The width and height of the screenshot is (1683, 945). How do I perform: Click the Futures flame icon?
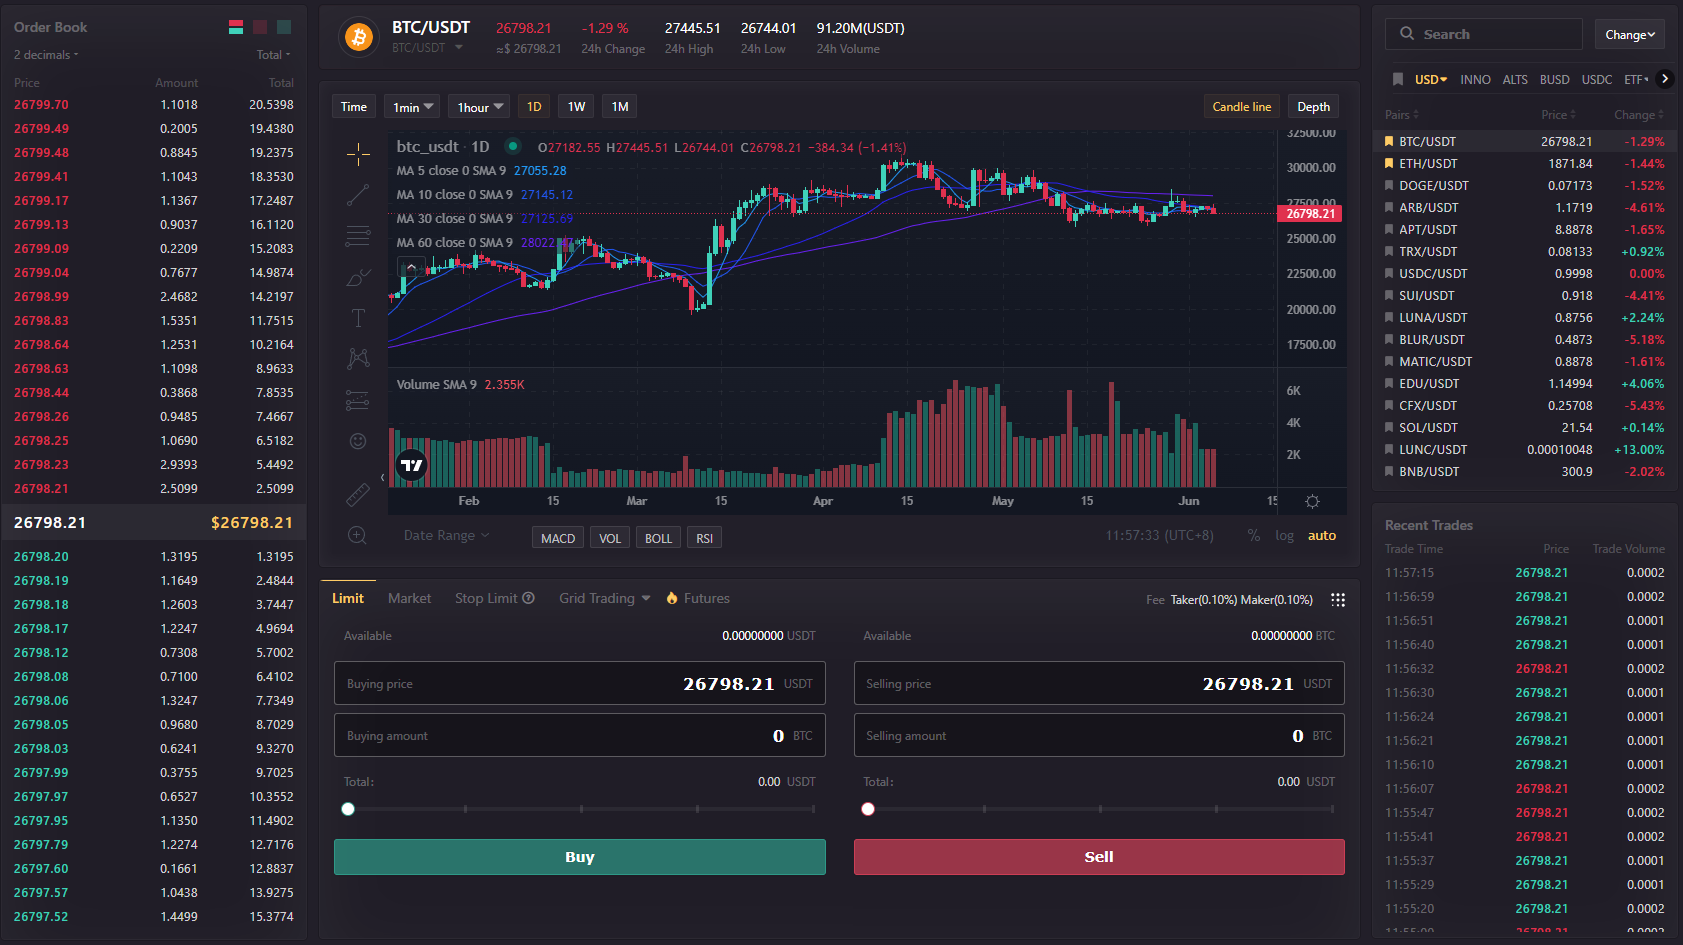pos(672,598)
